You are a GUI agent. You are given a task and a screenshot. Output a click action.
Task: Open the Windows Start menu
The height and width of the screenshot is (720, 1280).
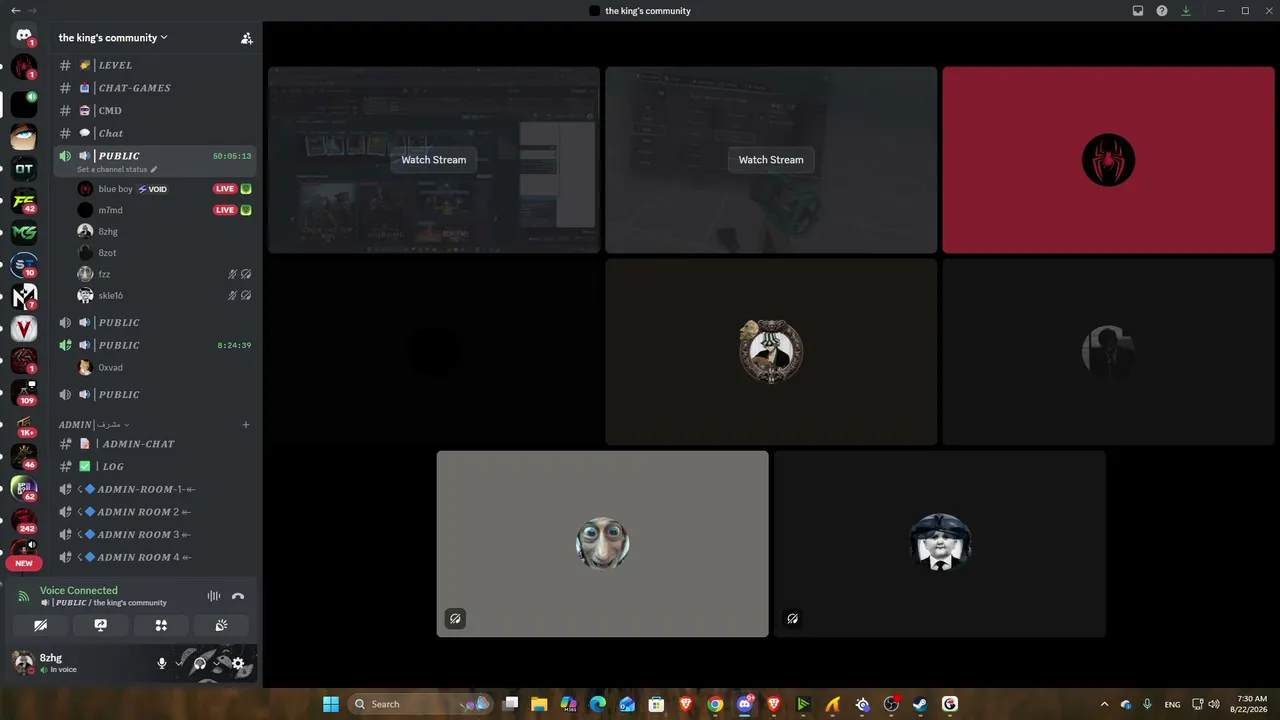click(x=331, y=704)
